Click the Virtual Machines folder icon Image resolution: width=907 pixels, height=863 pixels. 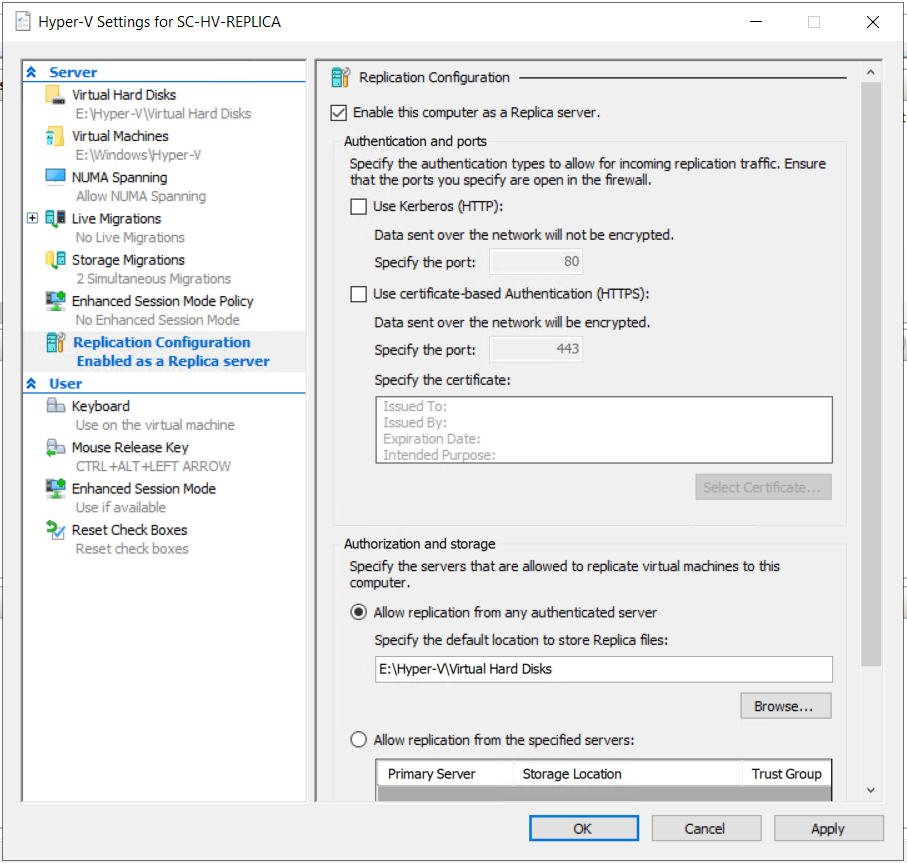[x=55, y=136]
